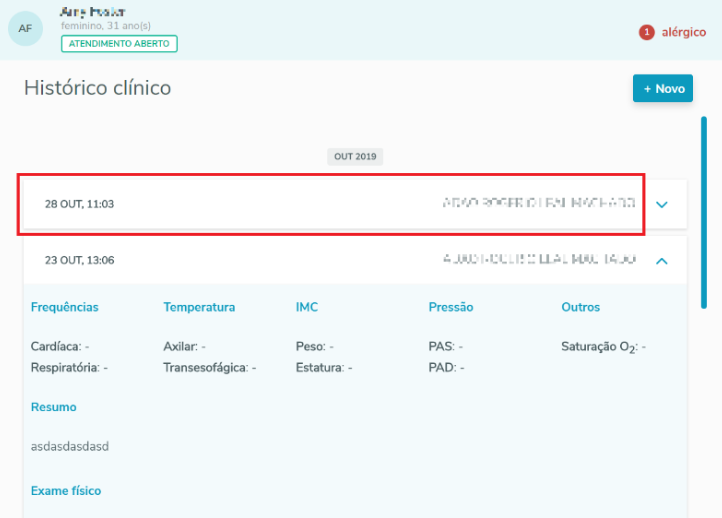
Task: Click the Histórico clínico page title
Action: [98, 87]
